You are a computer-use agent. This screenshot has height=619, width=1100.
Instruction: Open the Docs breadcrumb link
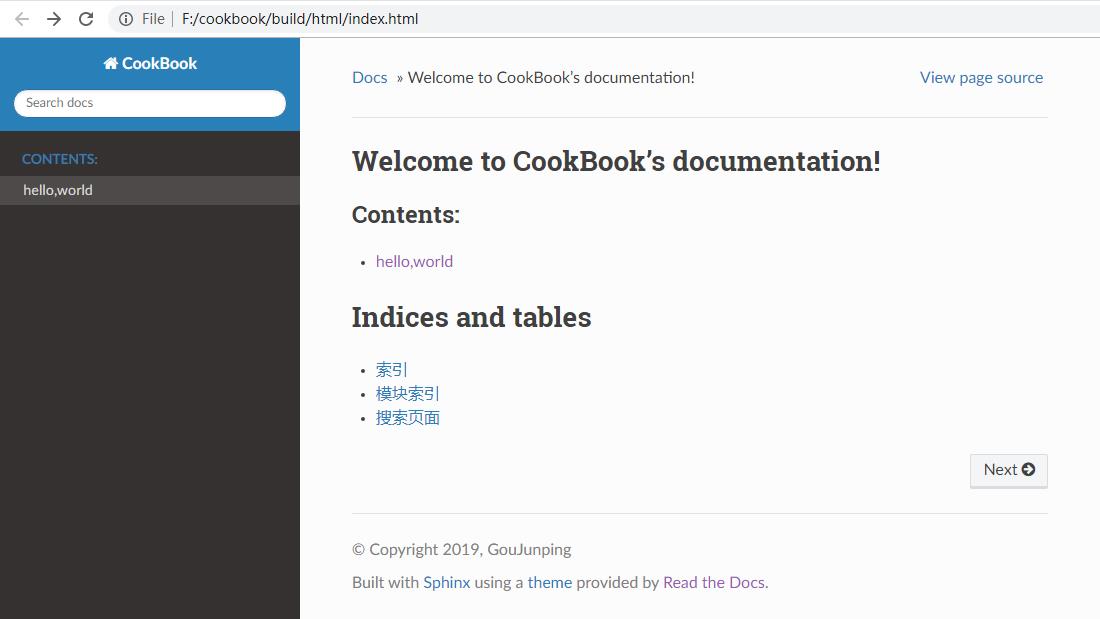370,78
